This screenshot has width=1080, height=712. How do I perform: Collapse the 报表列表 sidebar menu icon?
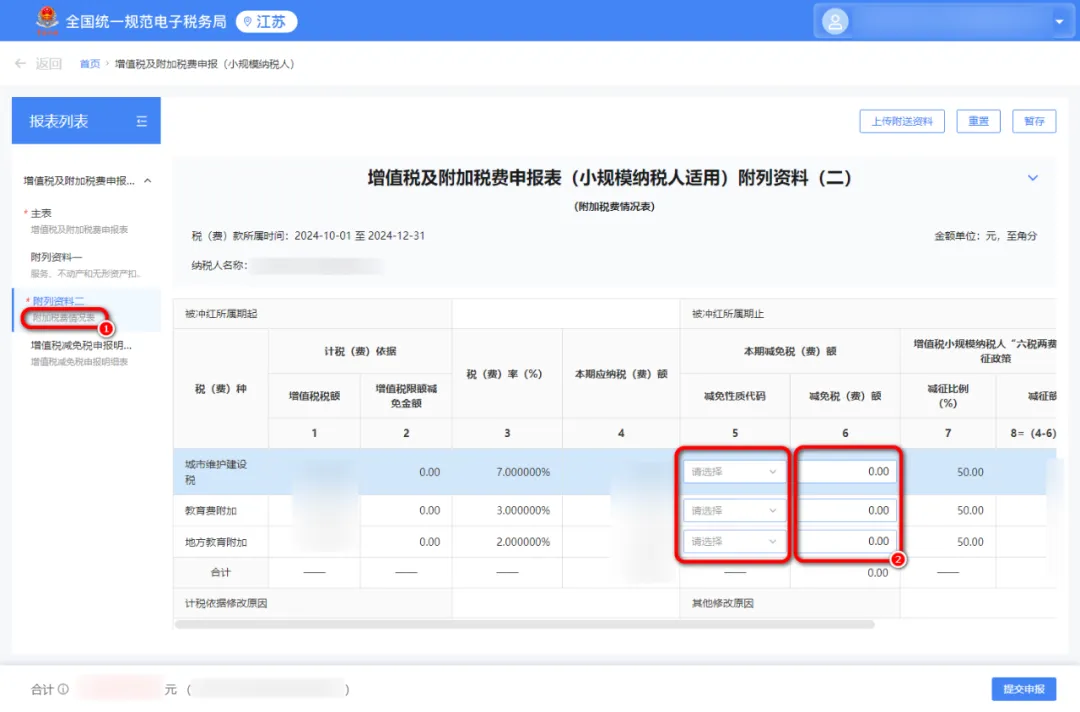(x=141, y=121)
